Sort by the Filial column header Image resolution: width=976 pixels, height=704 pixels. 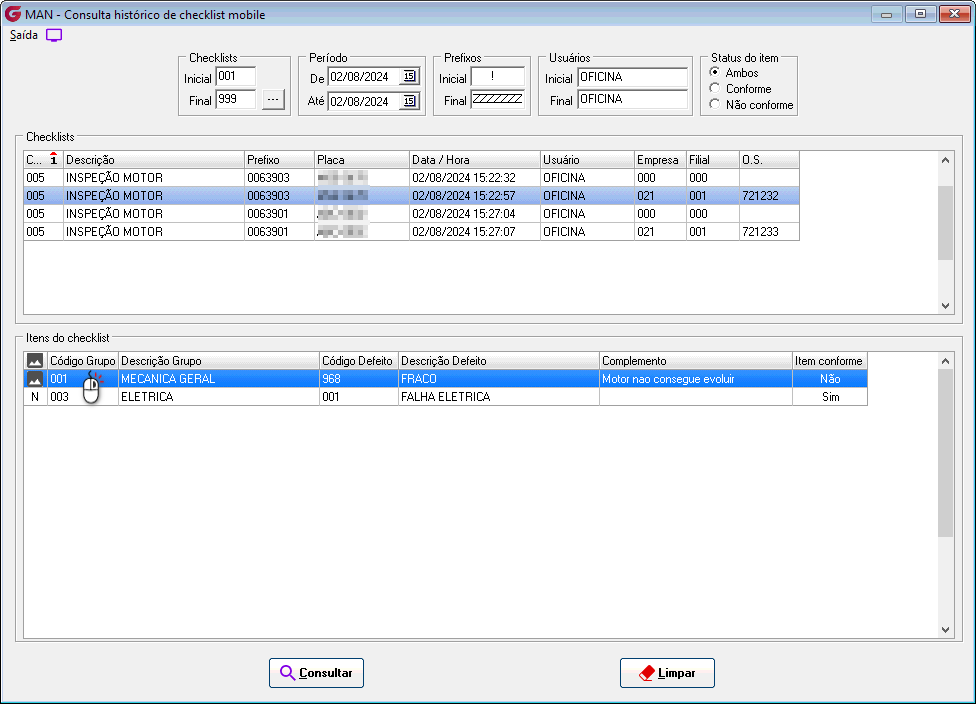tap(713, 160)
